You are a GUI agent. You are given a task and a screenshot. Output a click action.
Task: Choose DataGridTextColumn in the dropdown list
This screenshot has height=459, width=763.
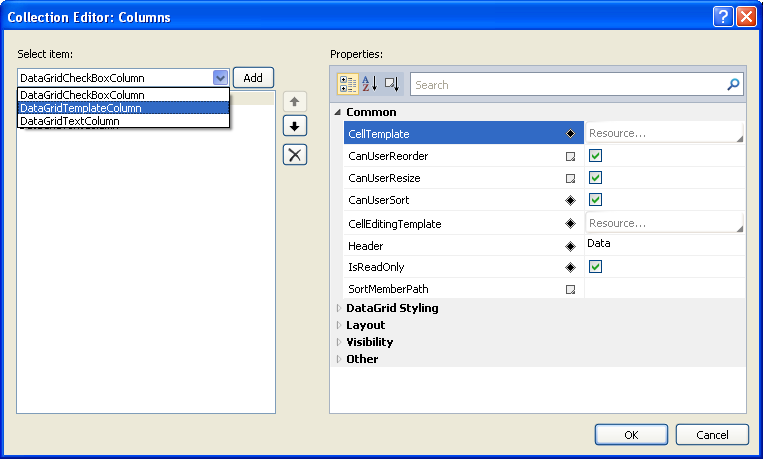pos(70,121)
